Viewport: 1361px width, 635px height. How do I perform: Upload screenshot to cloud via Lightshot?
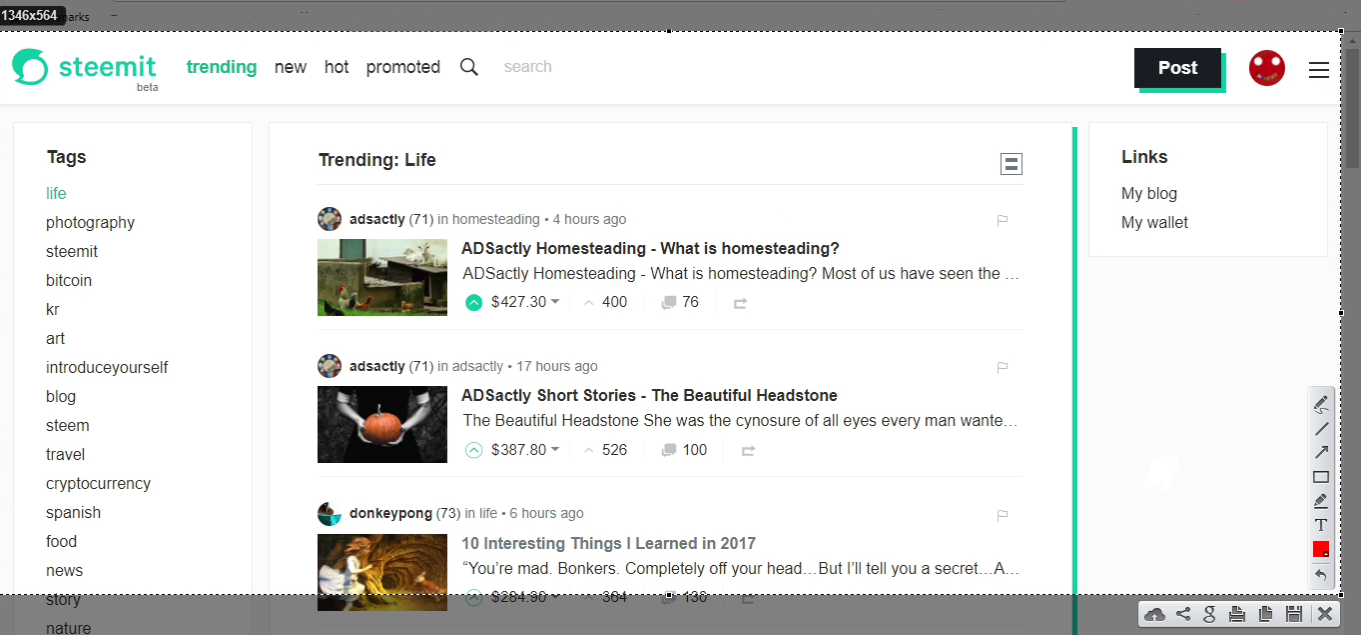tap(1155, 614)
